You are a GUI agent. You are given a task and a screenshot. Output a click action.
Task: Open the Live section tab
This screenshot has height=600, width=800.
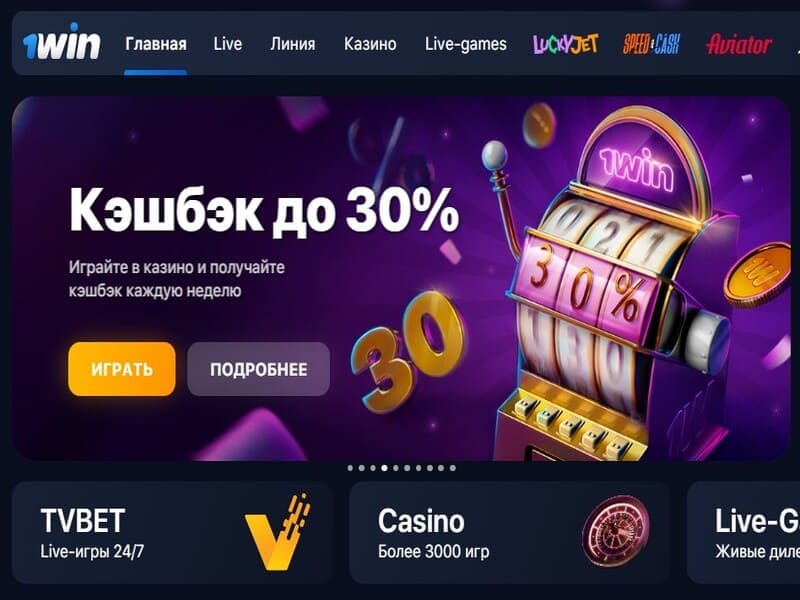(x=228, y=44)
